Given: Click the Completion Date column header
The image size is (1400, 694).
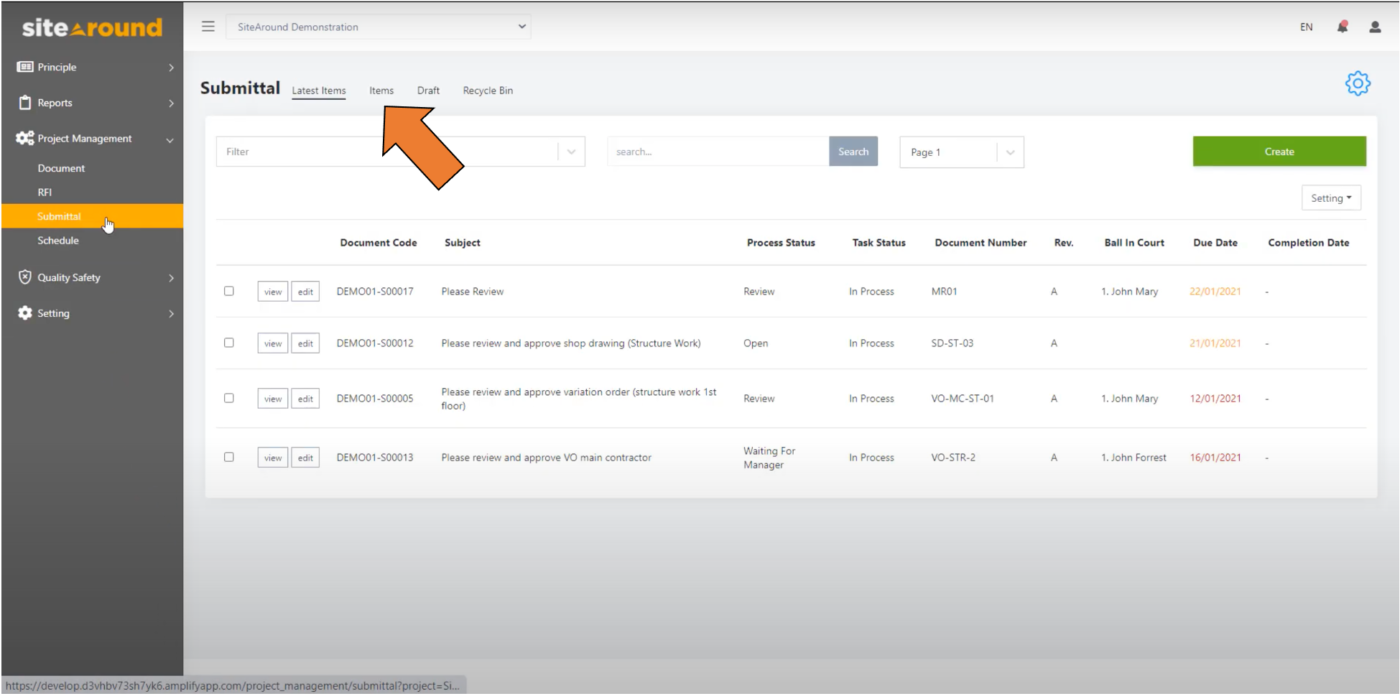Looking at the screenshot, I should (1308, 243).
